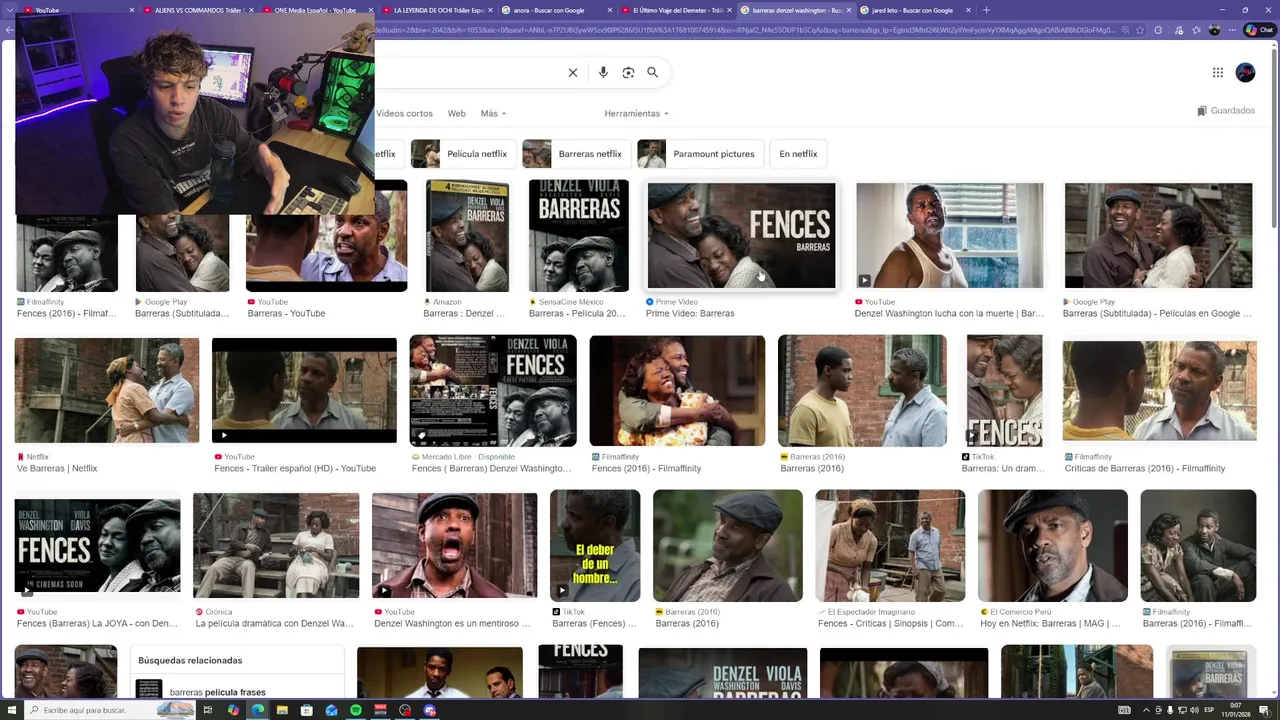Switch to ONE Media Español YouTube tab

click(315, 10)
